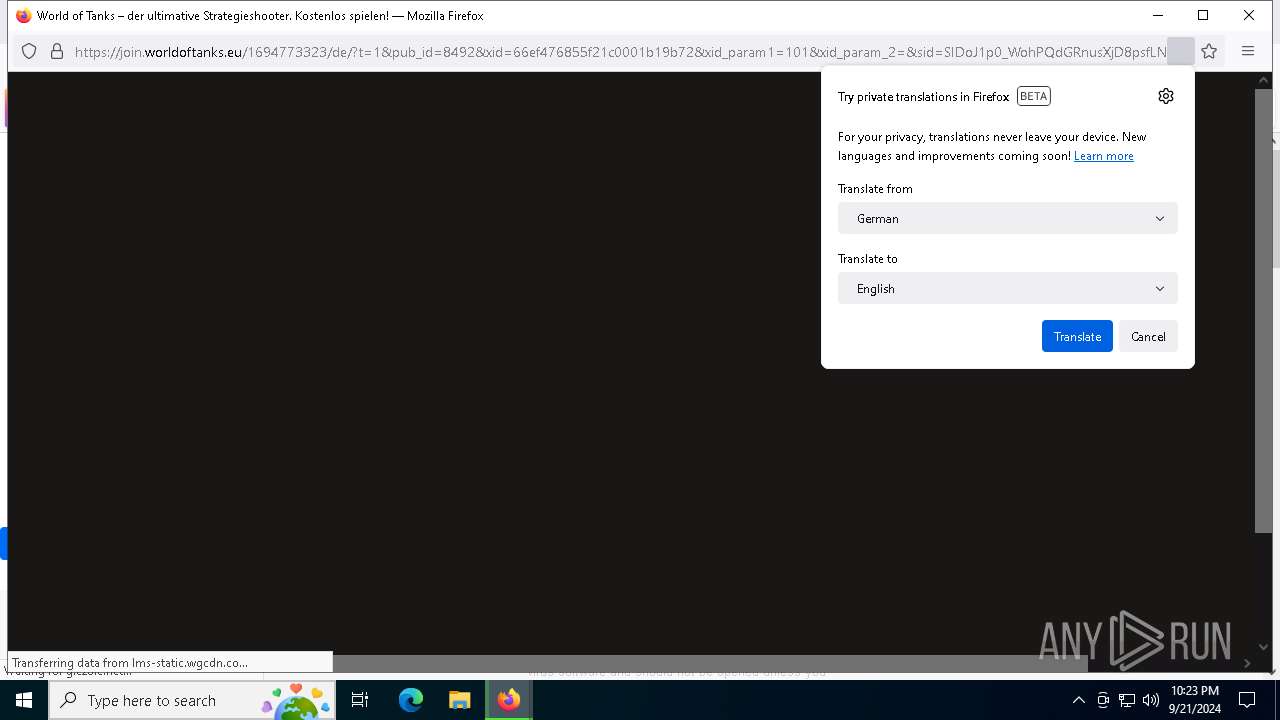Cancel the translation popup
Image resolution: width=1280 pixels, height=720 pixels.
1148,336
